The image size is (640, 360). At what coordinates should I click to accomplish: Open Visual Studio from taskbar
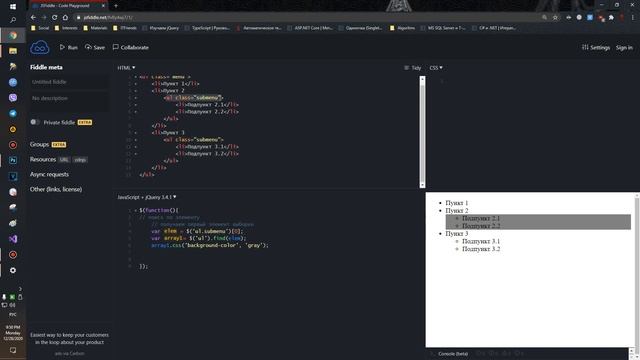(x=13, y=239)
